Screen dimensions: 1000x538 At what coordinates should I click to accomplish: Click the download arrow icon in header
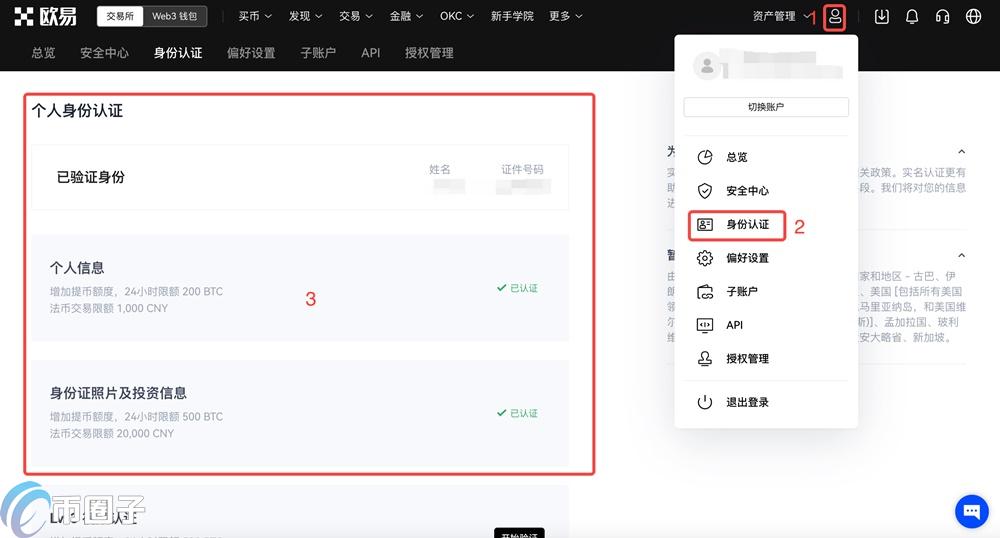881,16
